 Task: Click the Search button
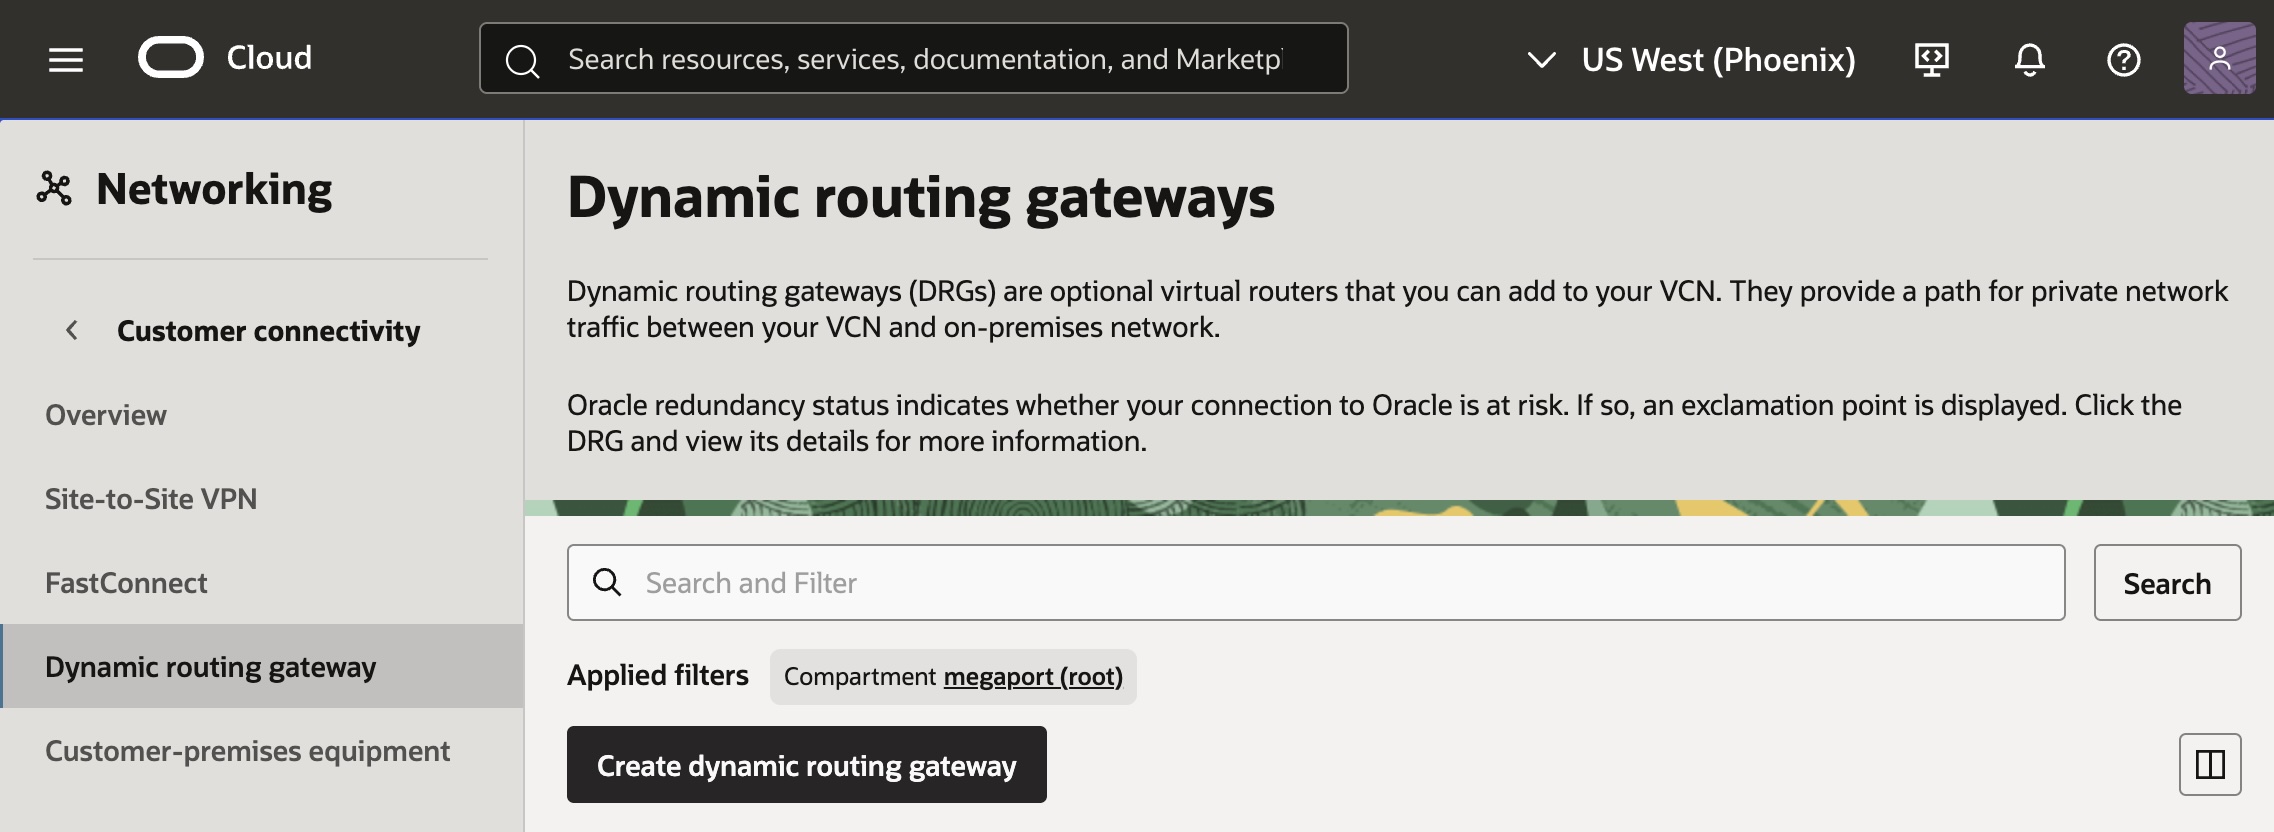[2167, 582]
